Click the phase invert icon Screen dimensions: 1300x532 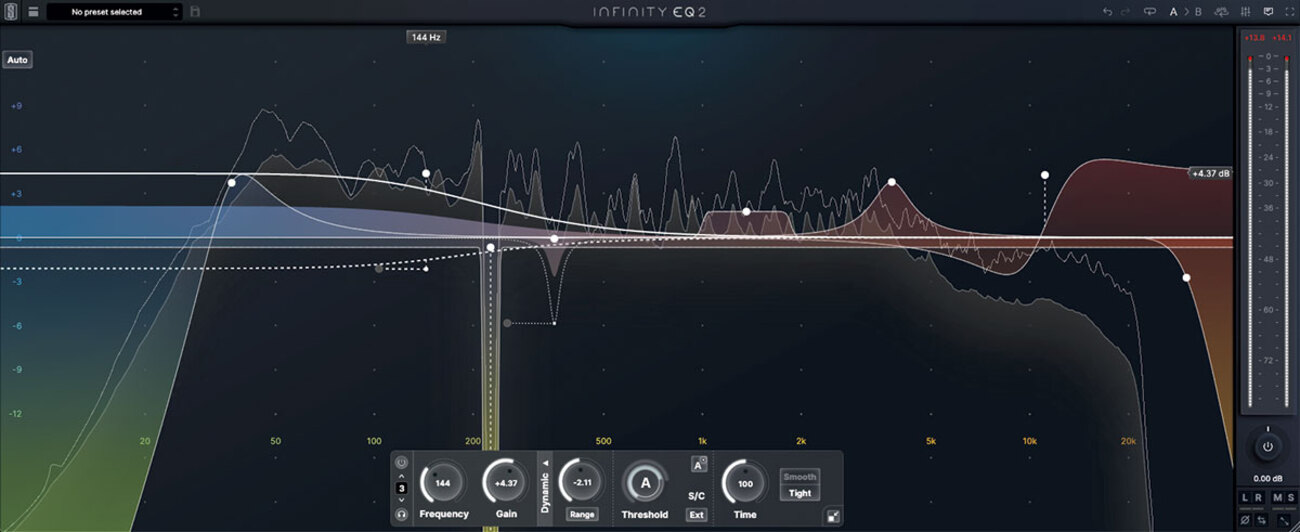click(1246, 520)
